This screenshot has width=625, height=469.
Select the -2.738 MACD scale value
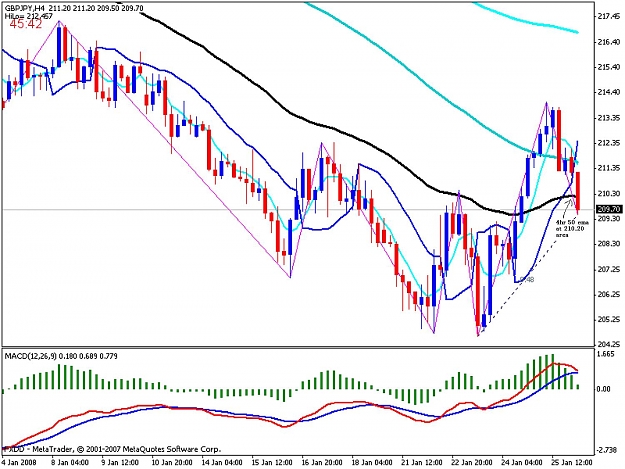click(608, 450)
